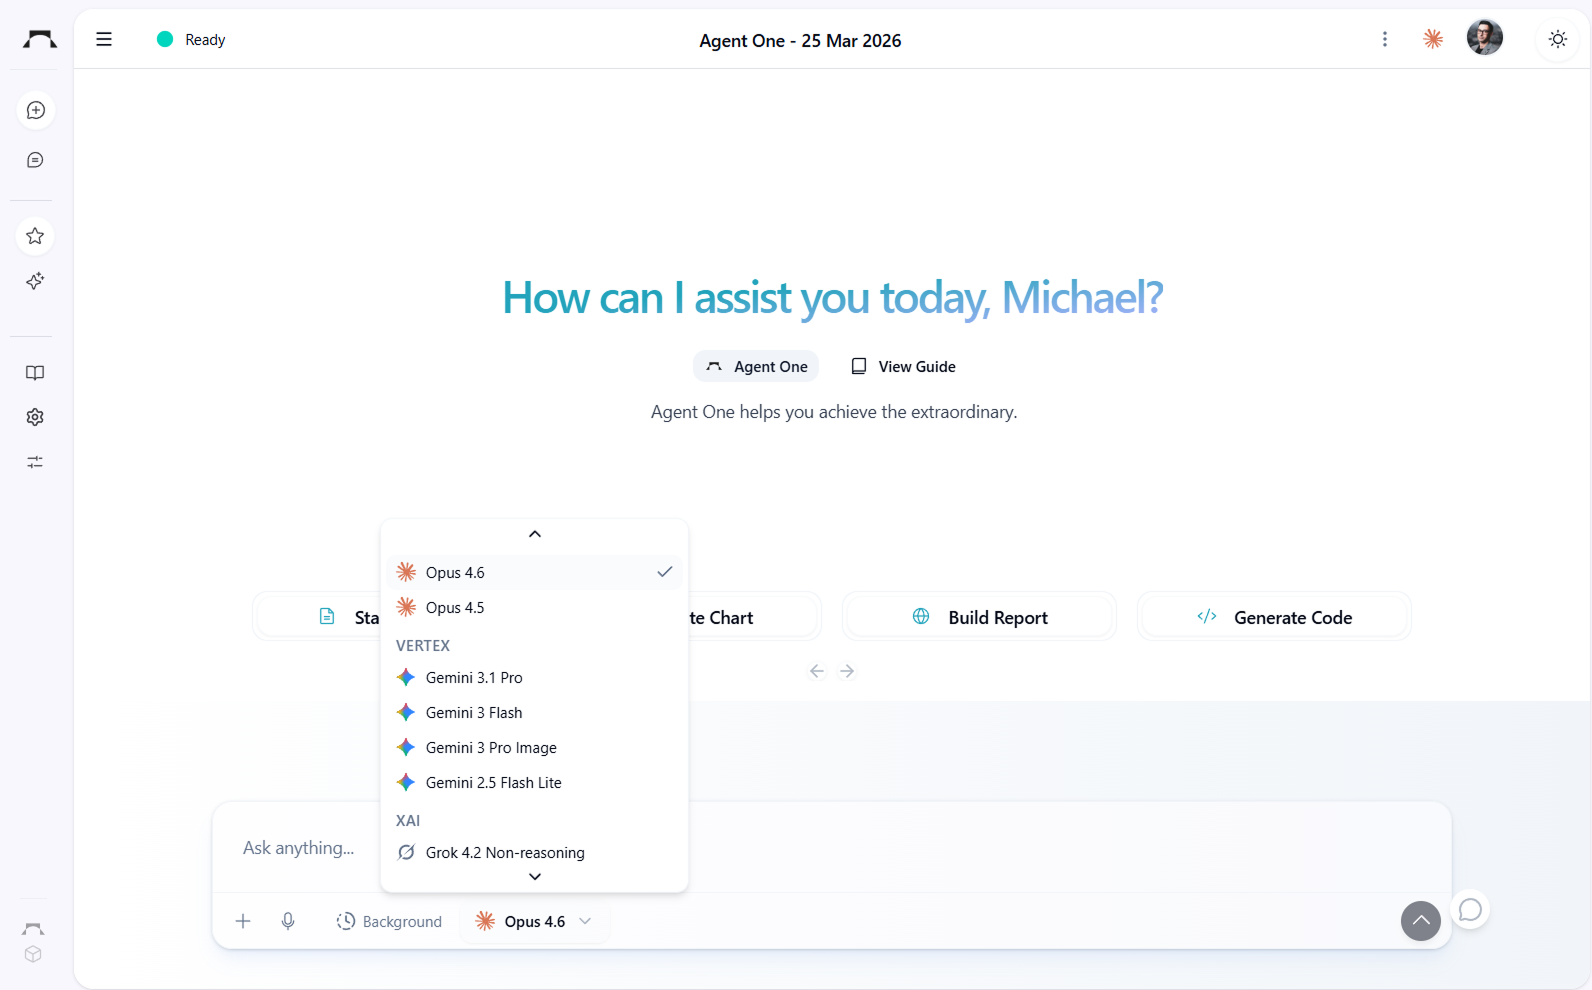Click the globe icon on Build Report
The height and width of the screenshot is (990, 1592).
(x=921, y=616)
